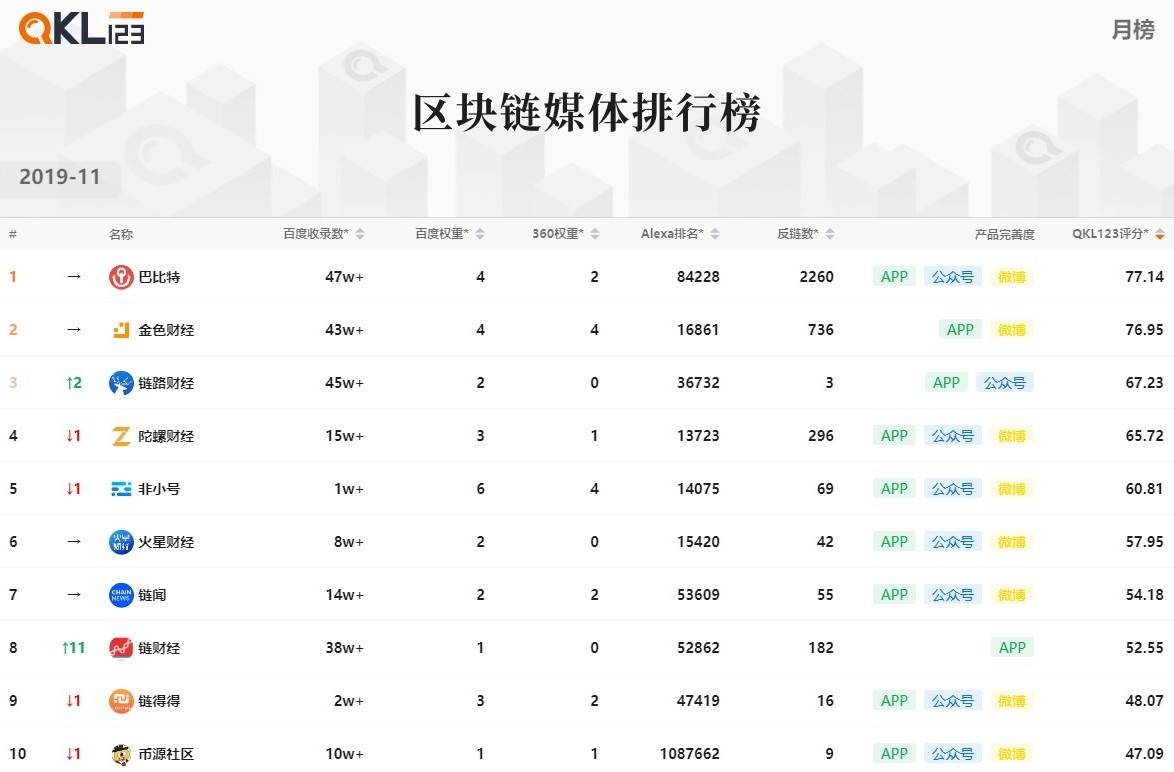The image size is (1174, 772).
Task: Sort by 百度权重 column arrows
Action: coord(480,234)
